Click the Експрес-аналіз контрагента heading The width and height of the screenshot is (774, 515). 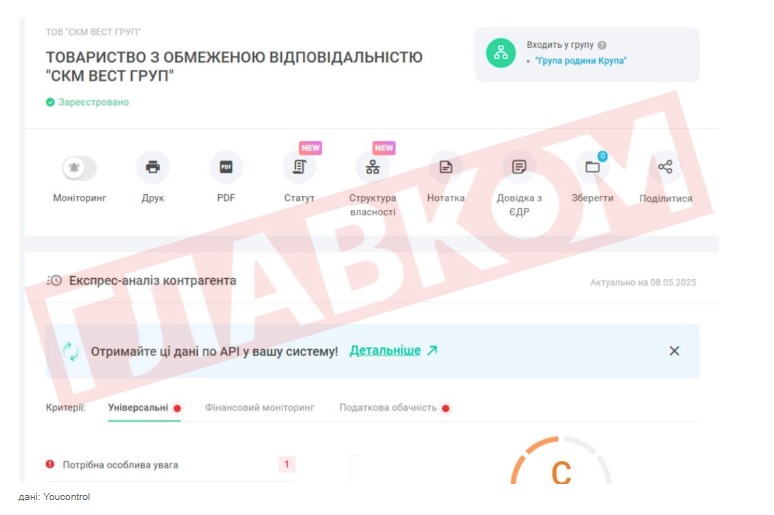[x=153, y=281]
